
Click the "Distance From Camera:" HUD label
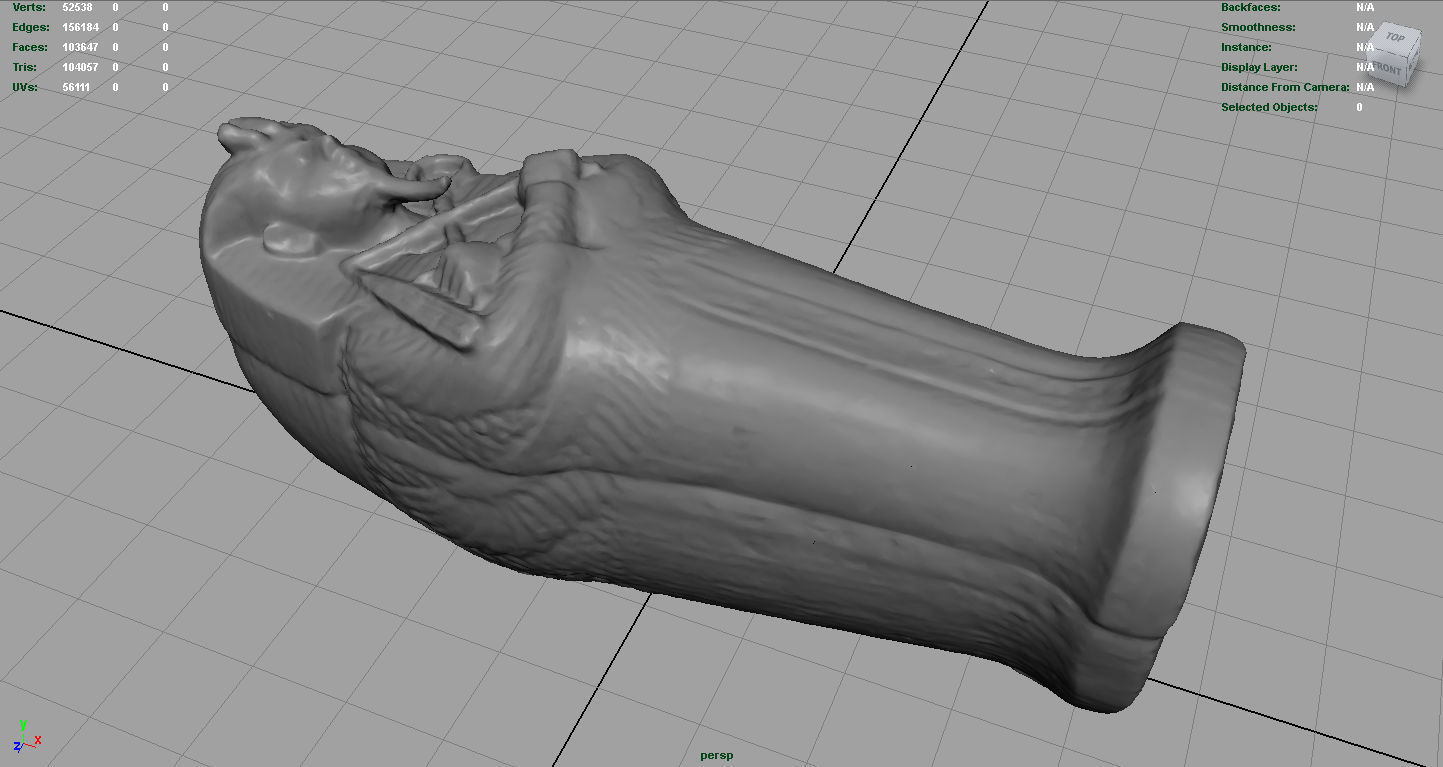1285,87
